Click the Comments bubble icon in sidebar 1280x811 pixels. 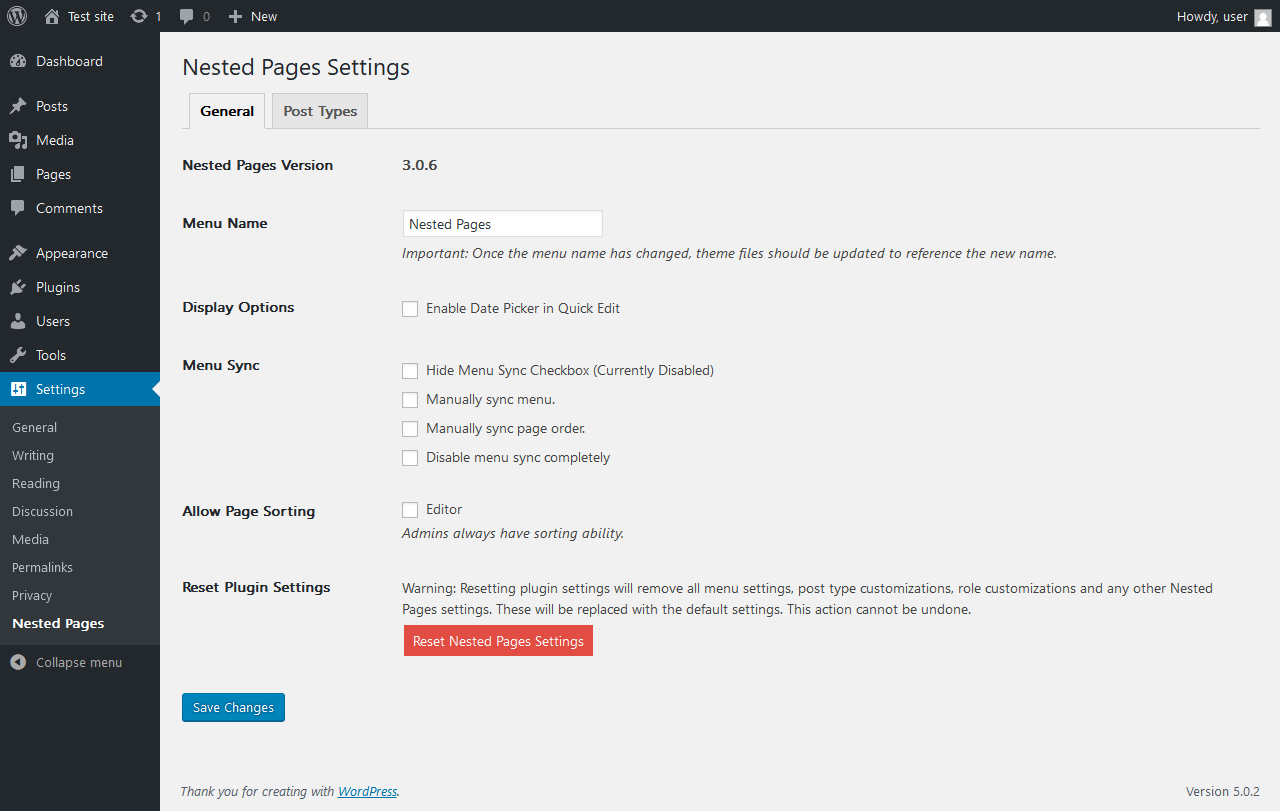tap(18, 208)
